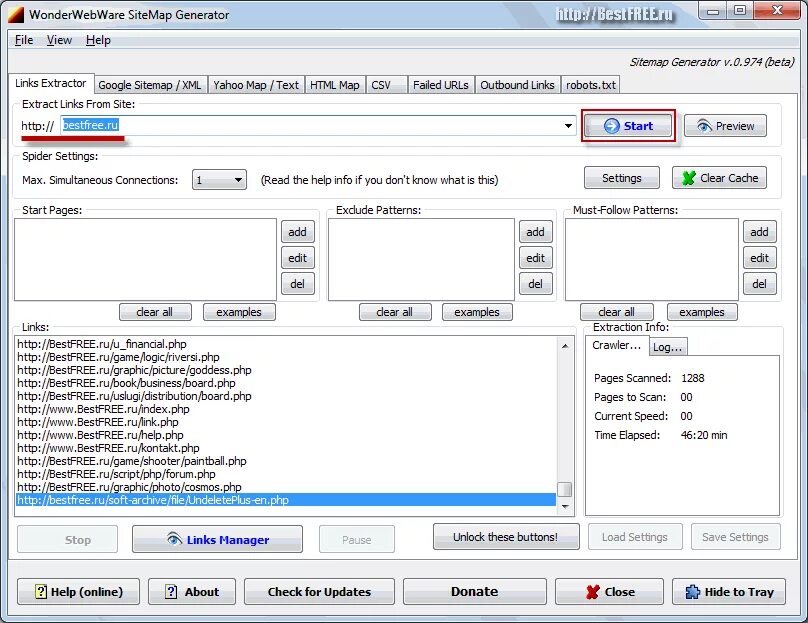Click the Start crawl button
This screenshot has height=623, width=808.
tap(628, 126)
